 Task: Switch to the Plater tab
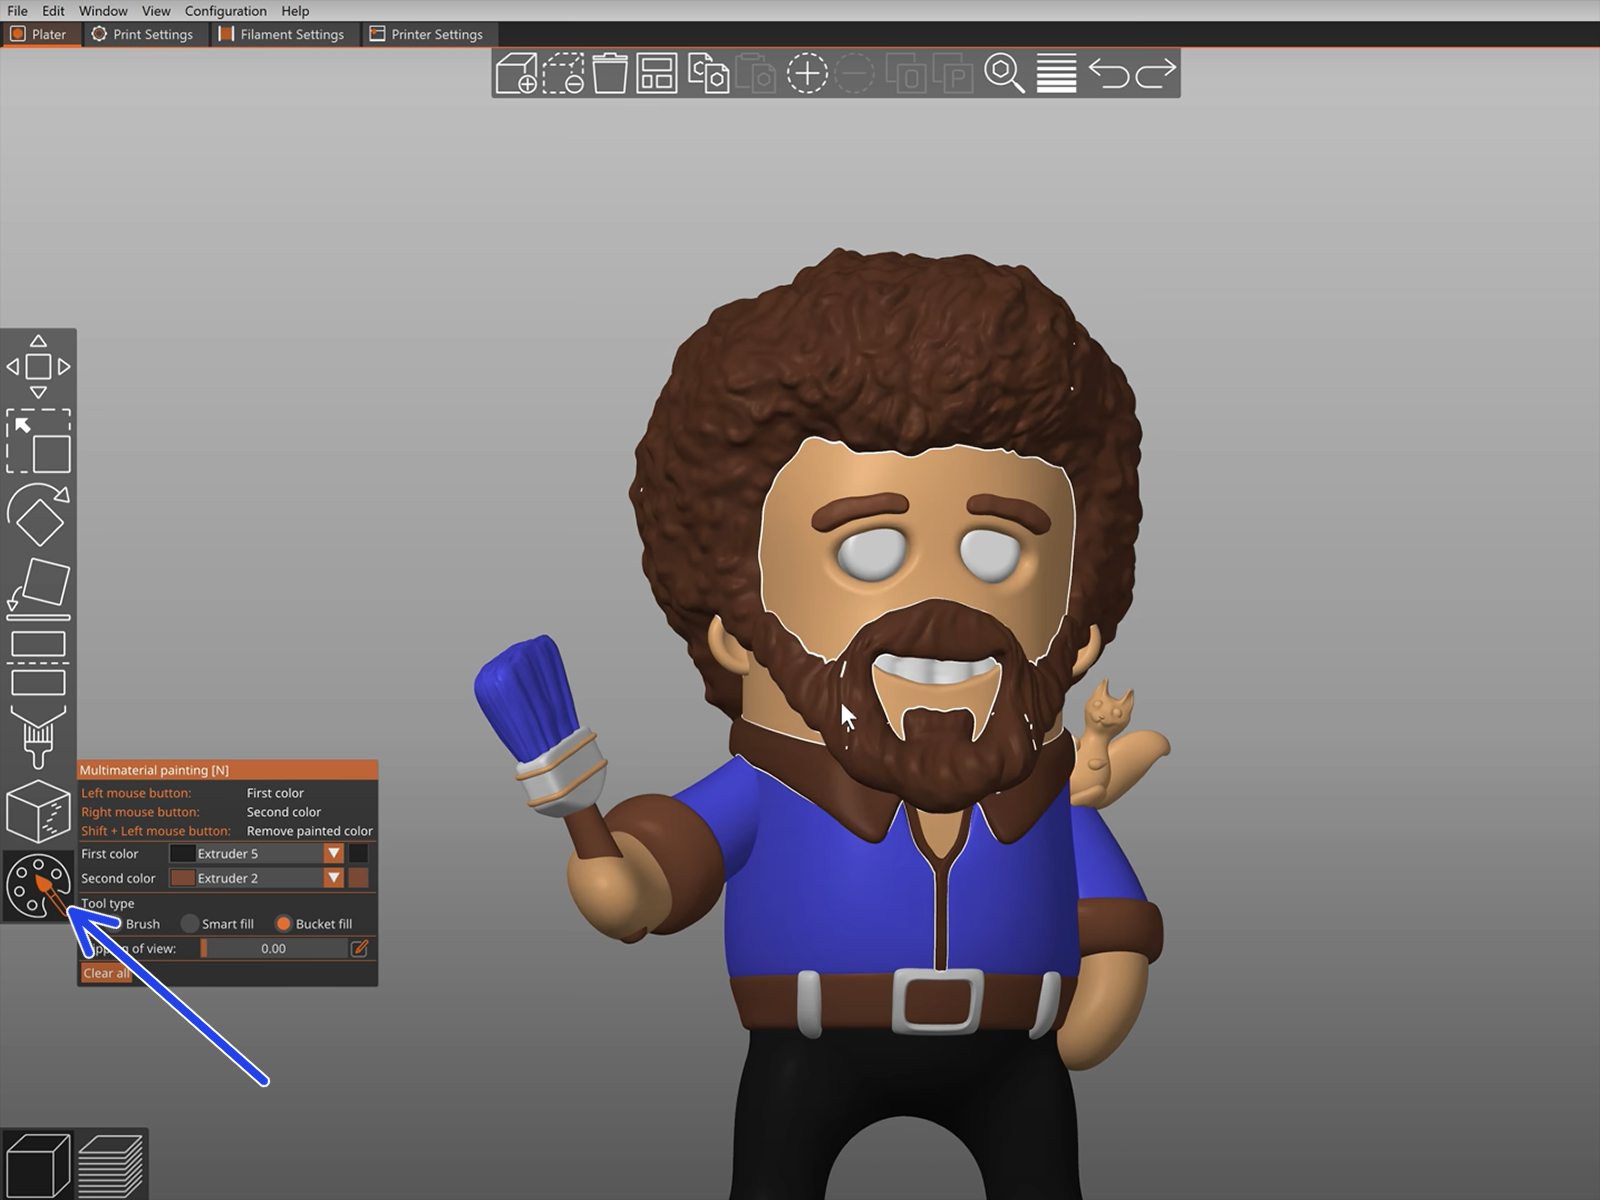39,34
